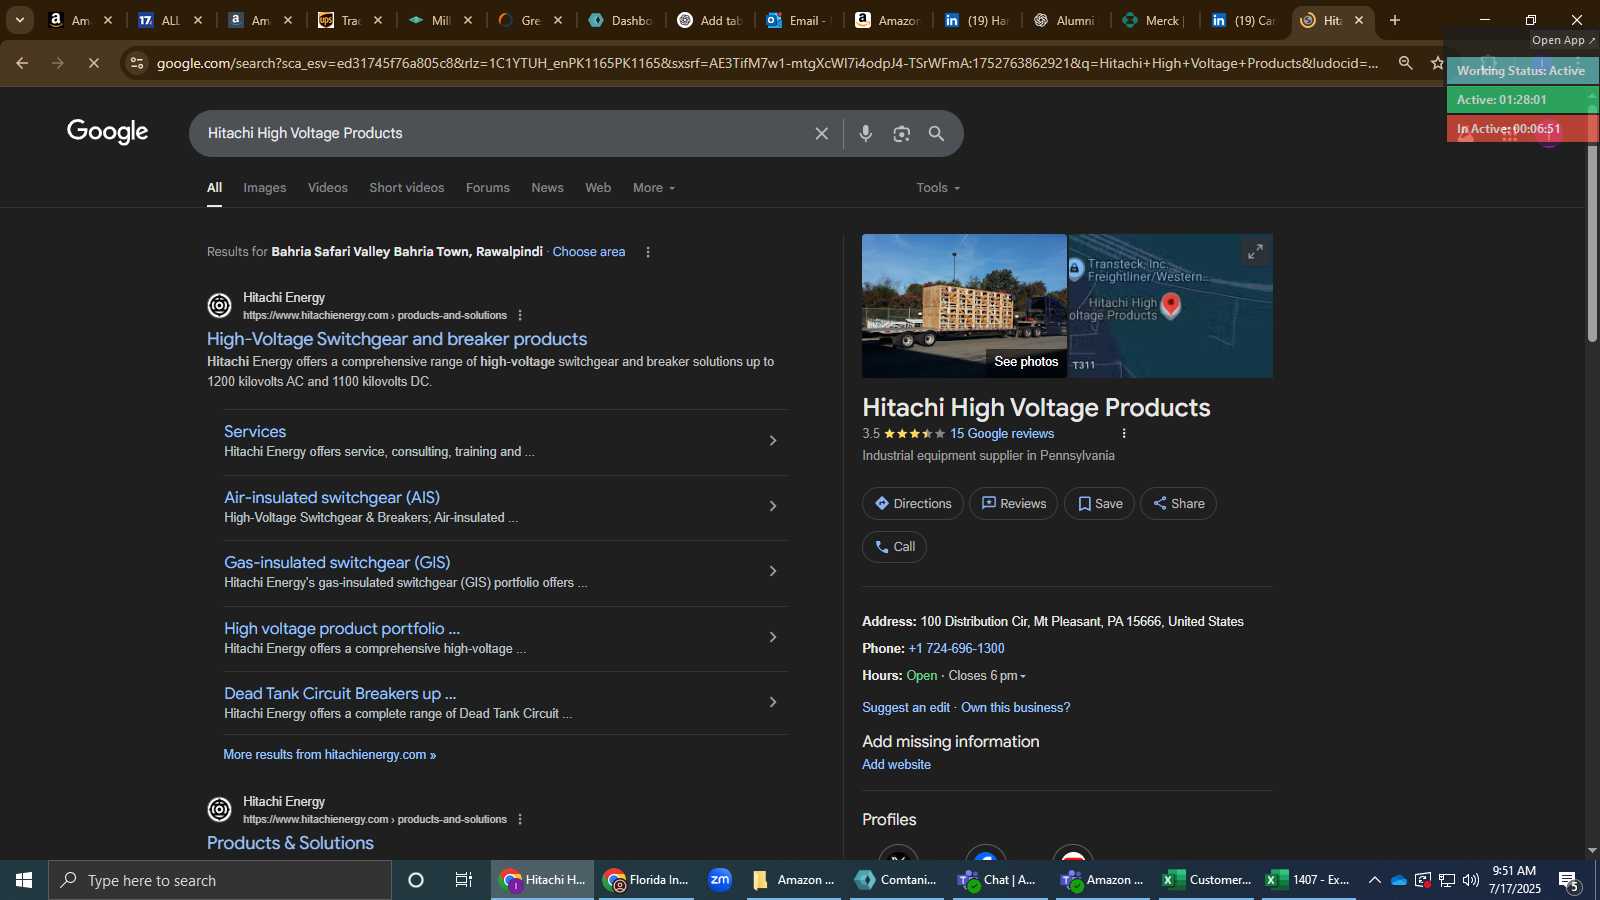Viewport: 1600px width, 900px height.
Task: Open options beside Choose area
Action: [648, 252]
